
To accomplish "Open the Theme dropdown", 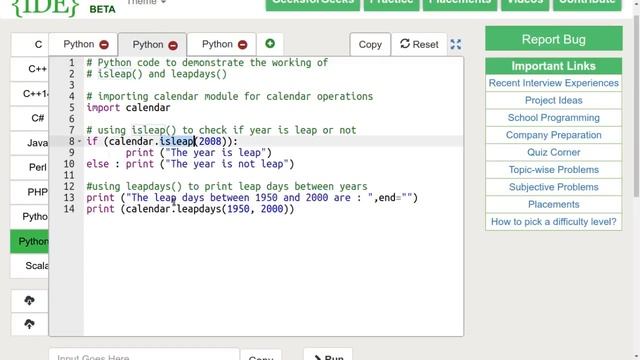I will 146,2.
